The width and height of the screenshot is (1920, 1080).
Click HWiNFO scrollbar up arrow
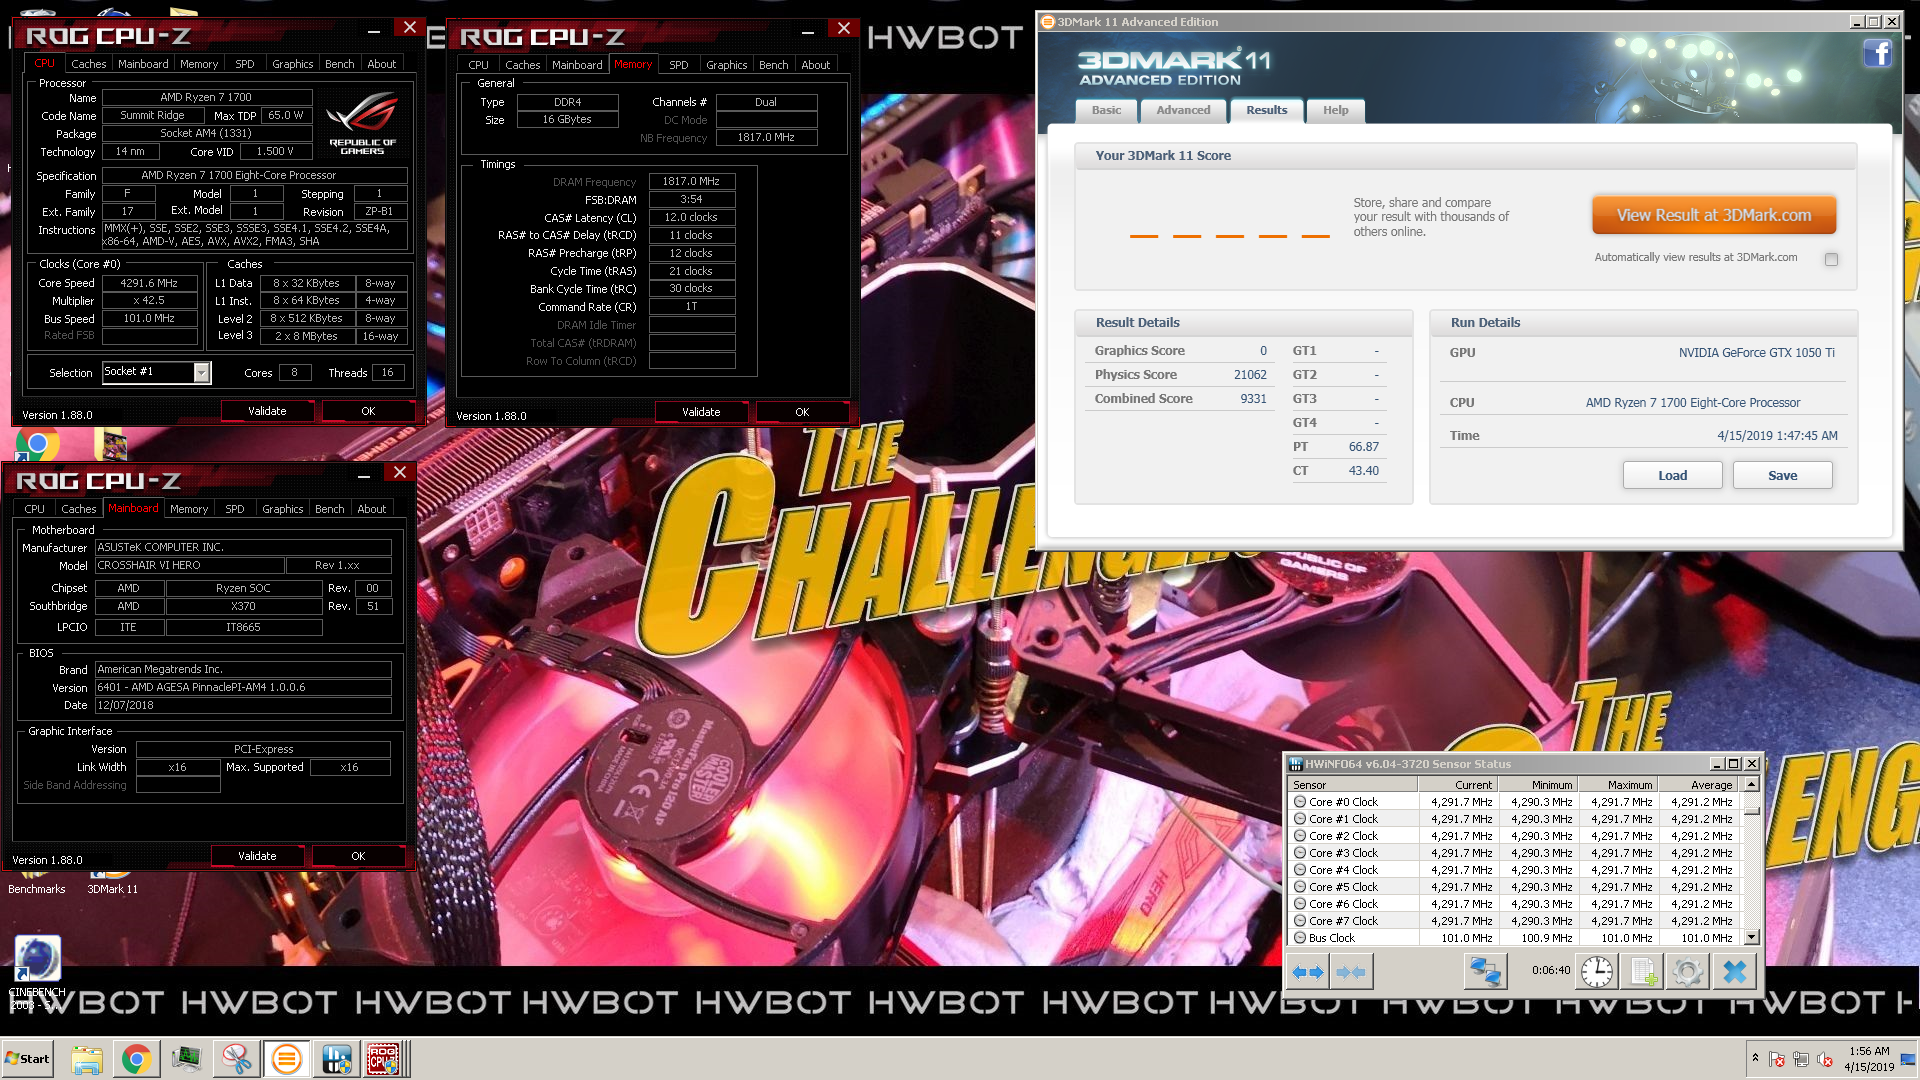tap(1752, 785)
